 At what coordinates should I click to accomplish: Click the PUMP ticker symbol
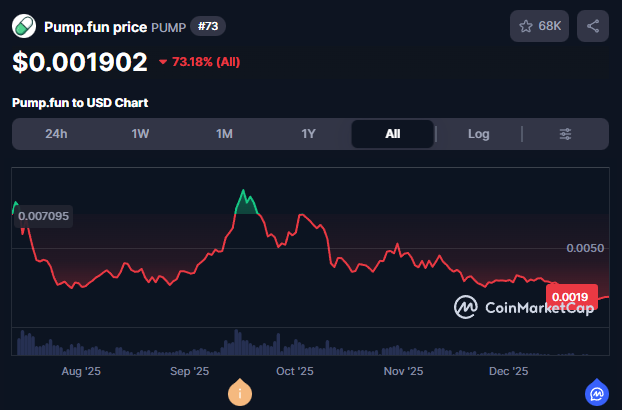[169, 27]
